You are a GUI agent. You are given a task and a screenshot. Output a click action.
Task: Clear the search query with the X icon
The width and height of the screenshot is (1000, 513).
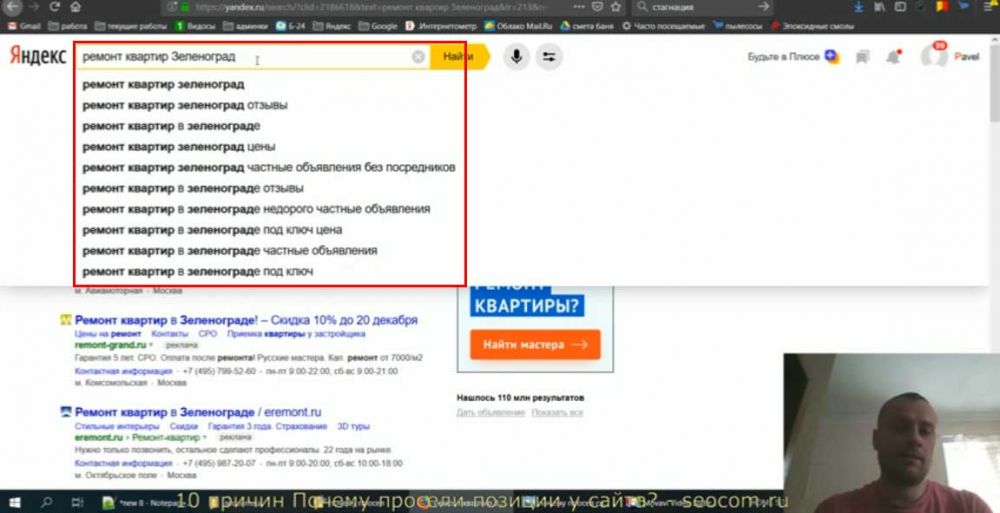[418, 58]
